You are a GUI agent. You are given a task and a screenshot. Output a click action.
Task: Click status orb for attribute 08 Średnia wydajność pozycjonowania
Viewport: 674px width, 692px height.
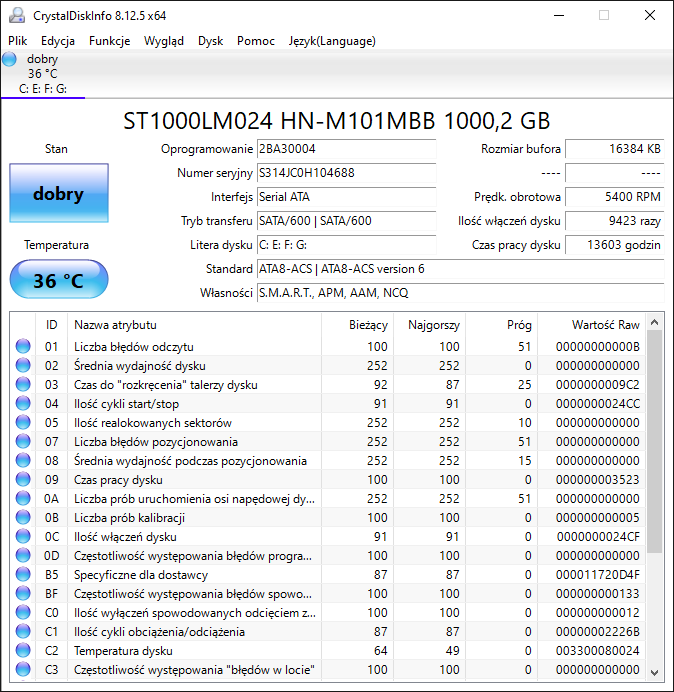tap(23, 460)
